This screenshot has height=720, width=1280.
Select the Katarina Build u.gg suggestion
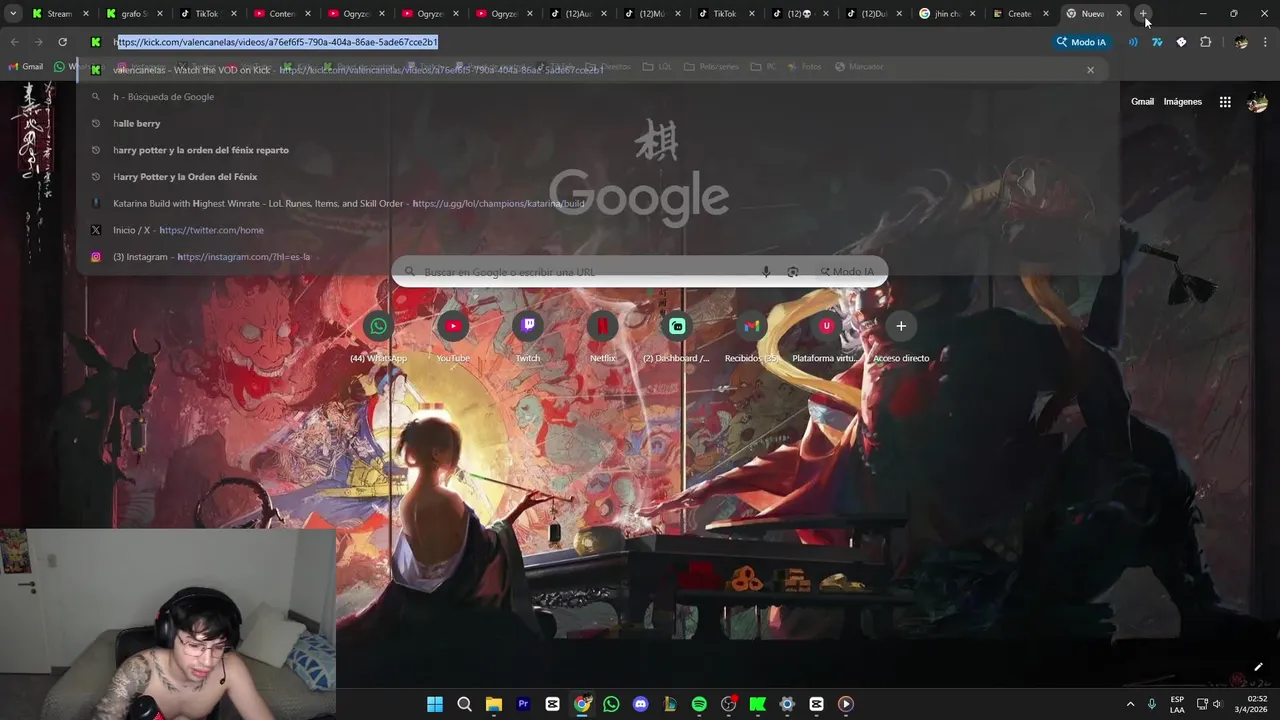tap(598, 203)
